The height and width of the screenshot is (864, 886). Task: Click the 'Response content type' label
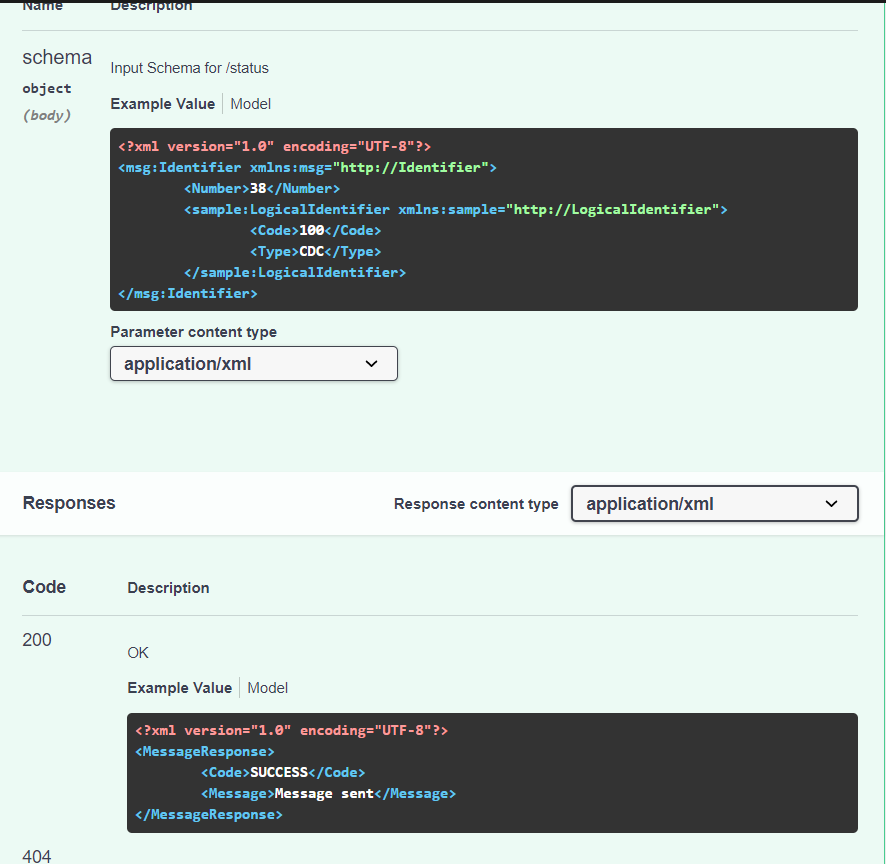click(476, 503)
